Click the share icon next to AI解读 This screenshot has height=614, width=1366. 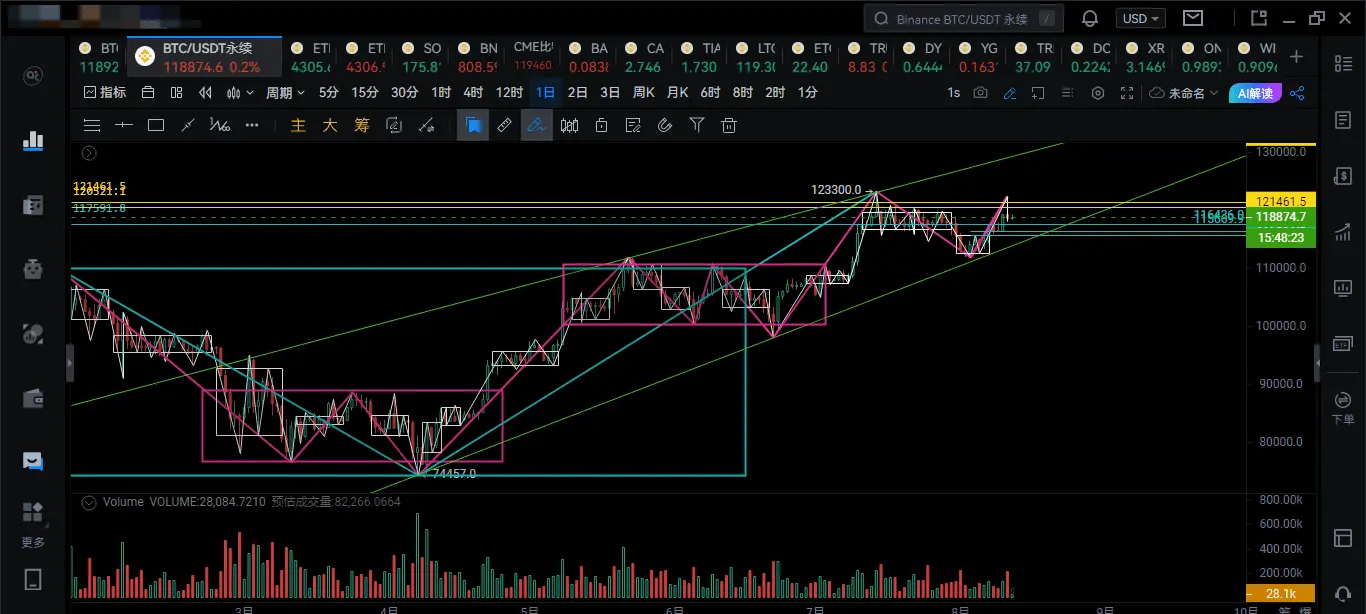(x=1297, y=92)
